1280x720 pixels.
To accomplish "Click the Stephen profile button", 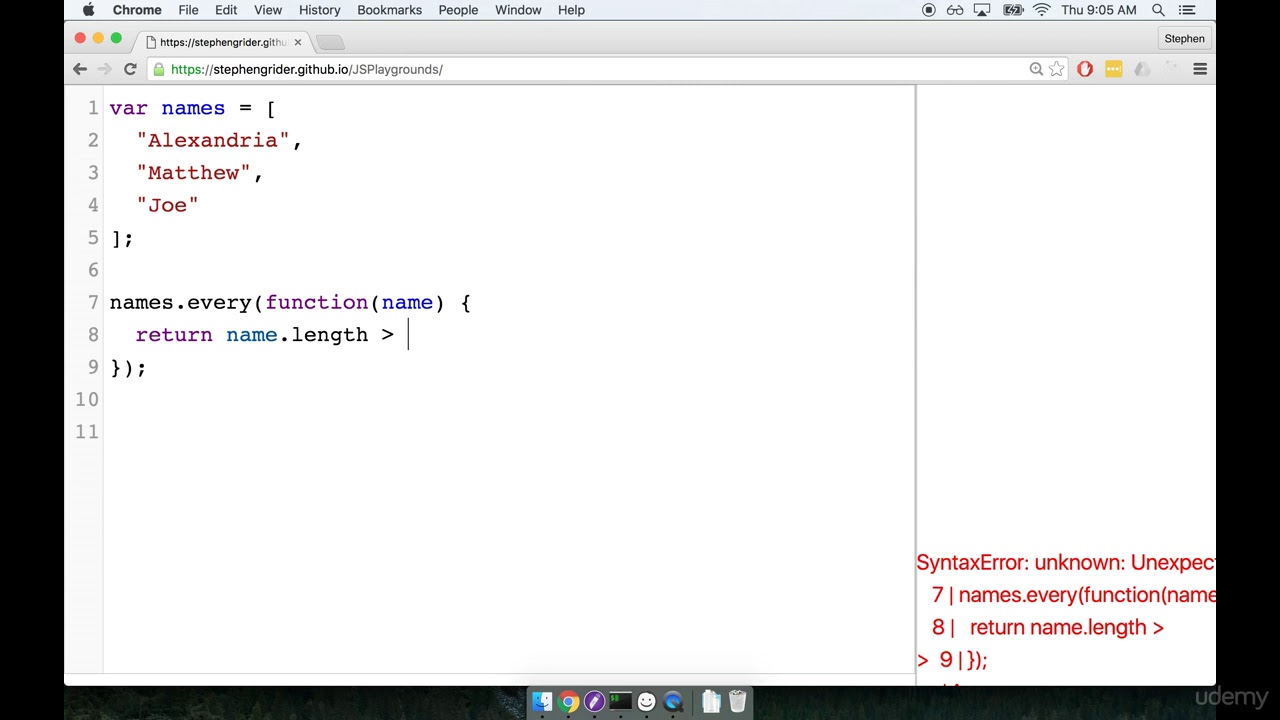I will tap(1184, 39).
